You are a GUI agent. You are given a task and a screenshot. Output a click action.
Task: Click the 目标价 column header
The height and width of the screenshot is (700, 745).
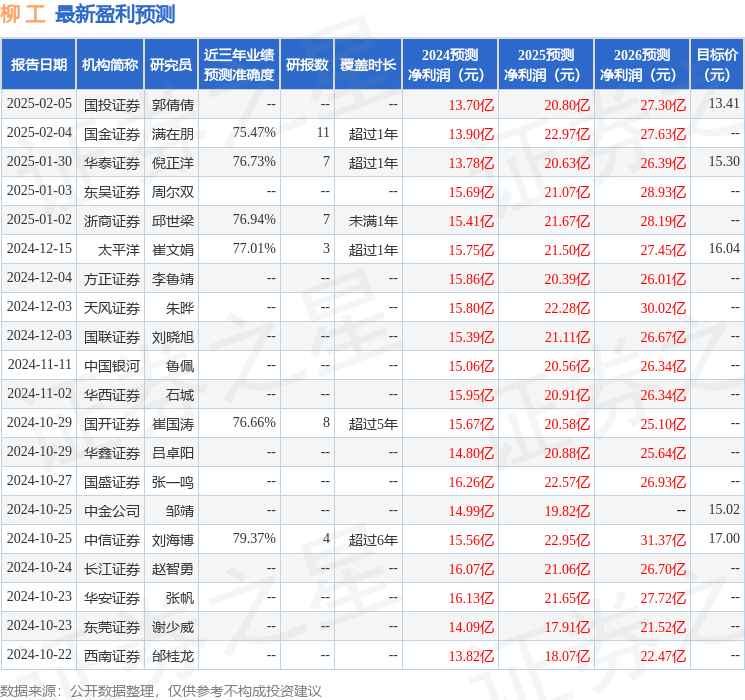point(717,65)
